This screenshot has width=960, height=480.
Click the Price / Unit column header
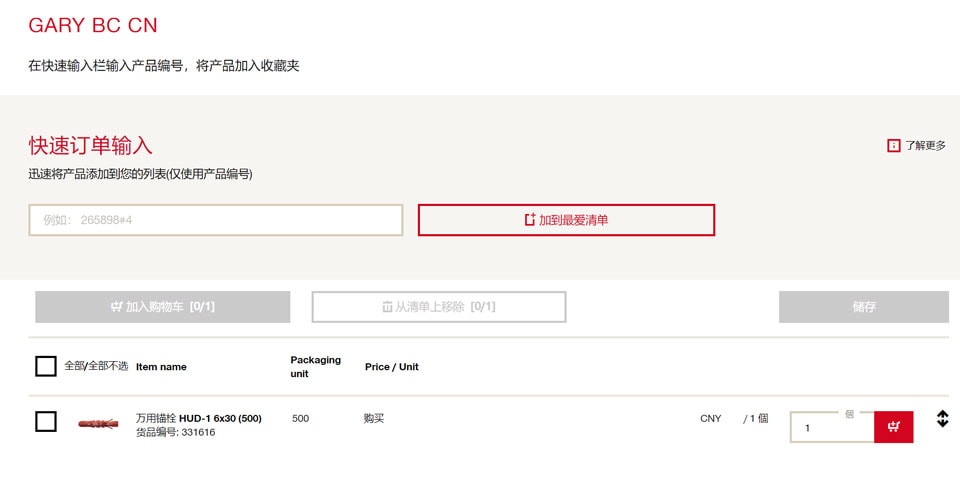click(392, 367)
